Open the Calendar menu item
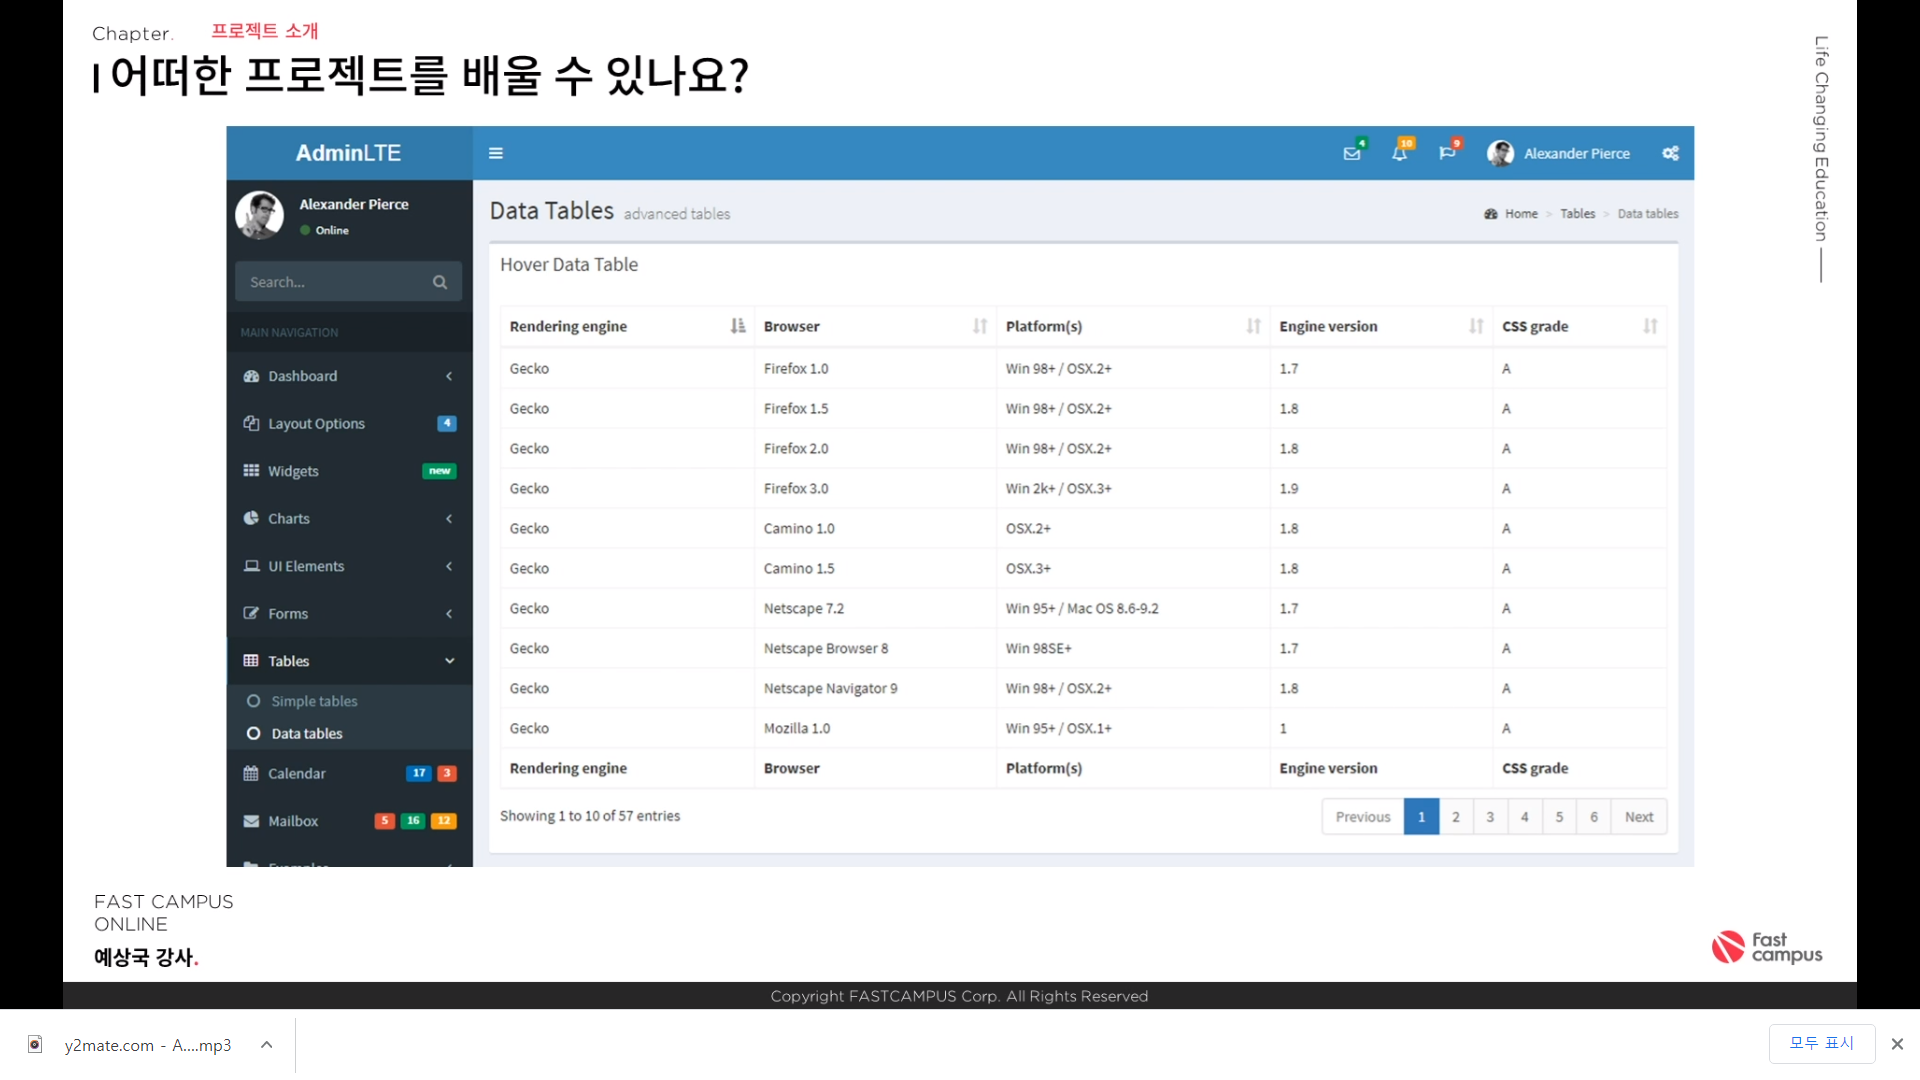The width and height of the screenshot is (1920, 1080). click(x=297, y=773)
